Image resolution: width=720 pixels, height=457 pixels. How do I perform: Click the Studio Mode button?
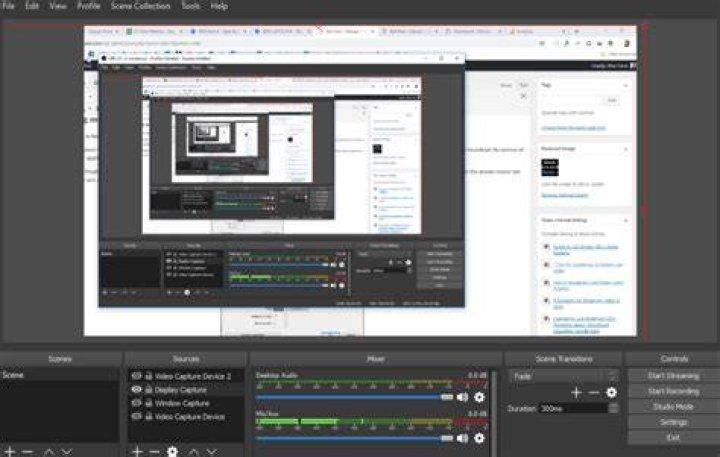coord(673,407)
